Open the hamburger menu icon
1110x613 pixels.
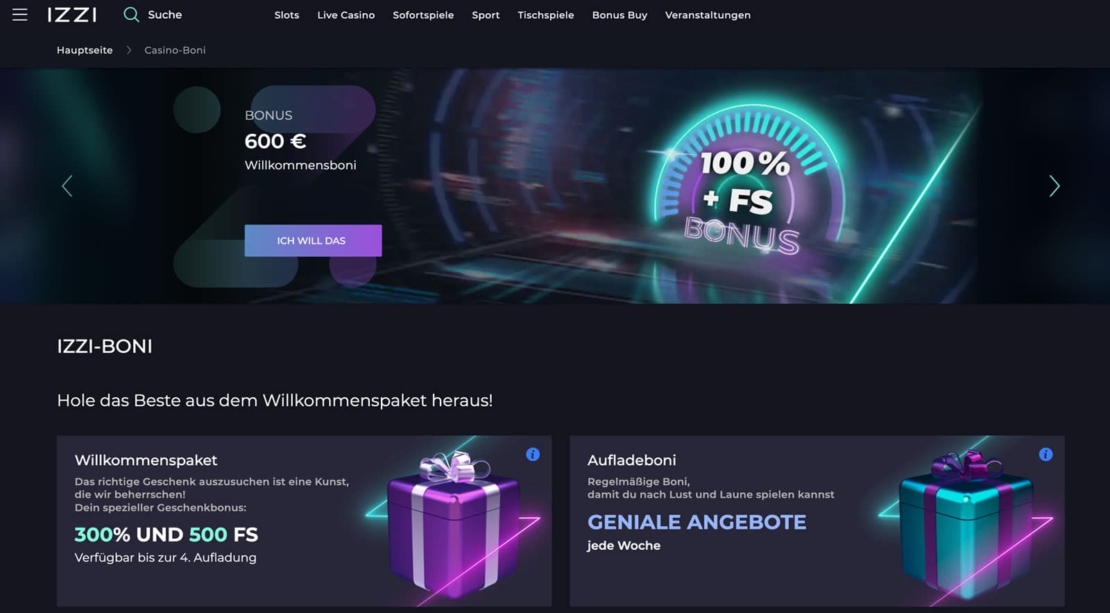(x=20, y=15)
